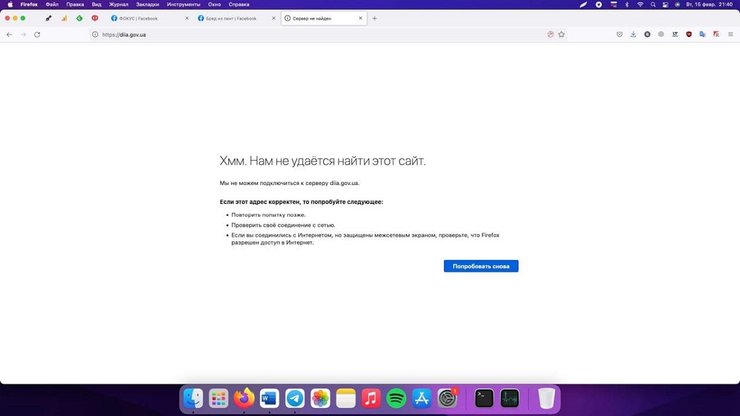The height and width of the screenshot is (416, 740).
Task: Open the App Store dock icon
Action: 423,398
